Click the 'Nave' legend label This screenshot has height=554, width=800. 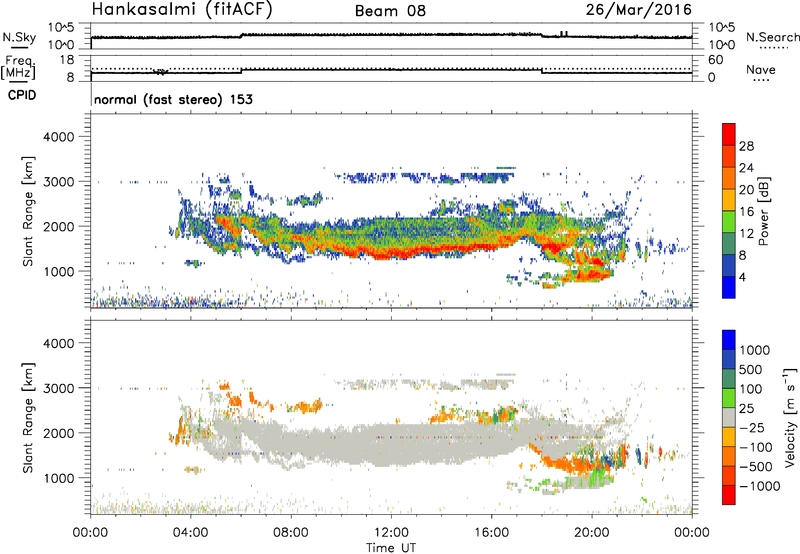[x=760, y=70]
